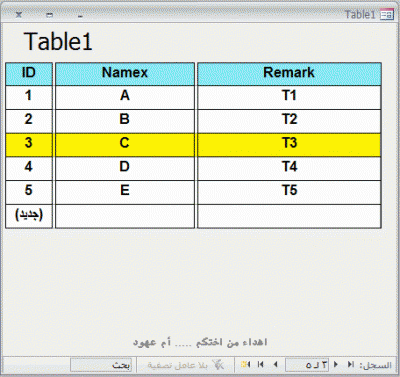Restore the Table1 form window
This screenshot has height=377, width=400.
[x=49, y=15]
